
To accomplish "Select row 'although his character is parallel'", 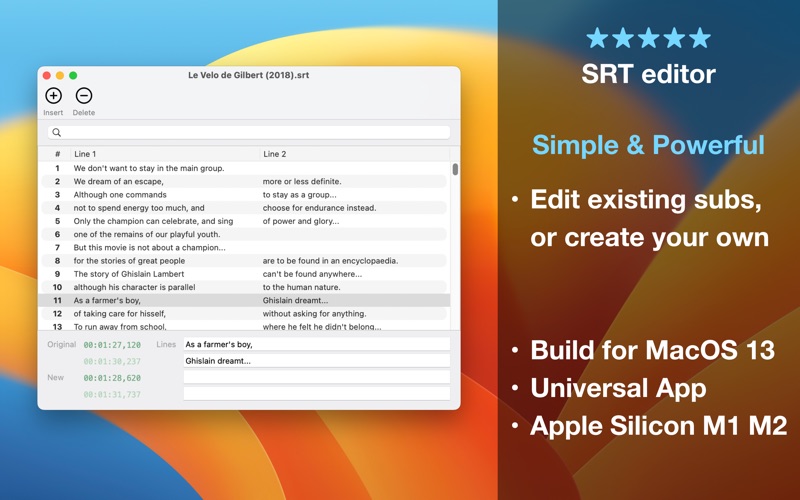I will 244,288.
